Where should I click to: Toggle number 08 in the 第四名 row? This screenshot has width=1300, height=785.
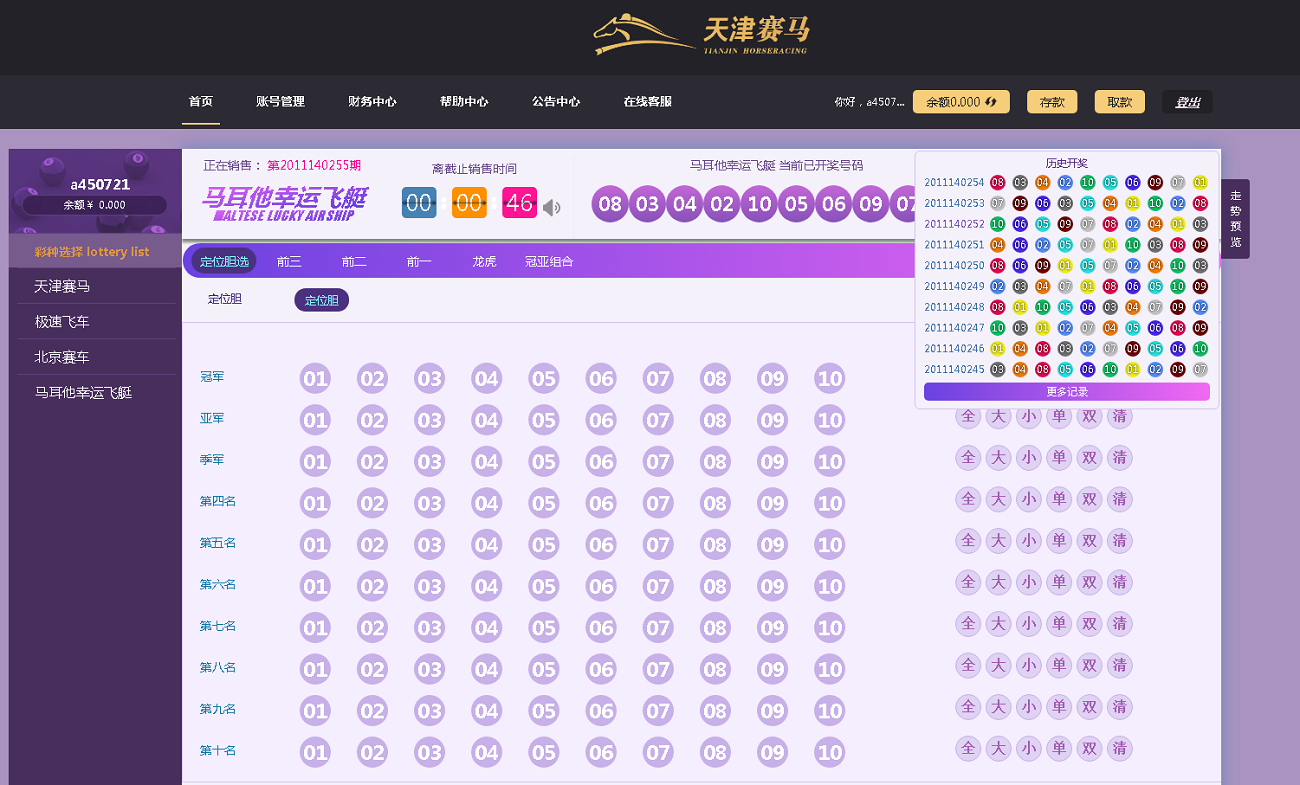click(714, 503)
